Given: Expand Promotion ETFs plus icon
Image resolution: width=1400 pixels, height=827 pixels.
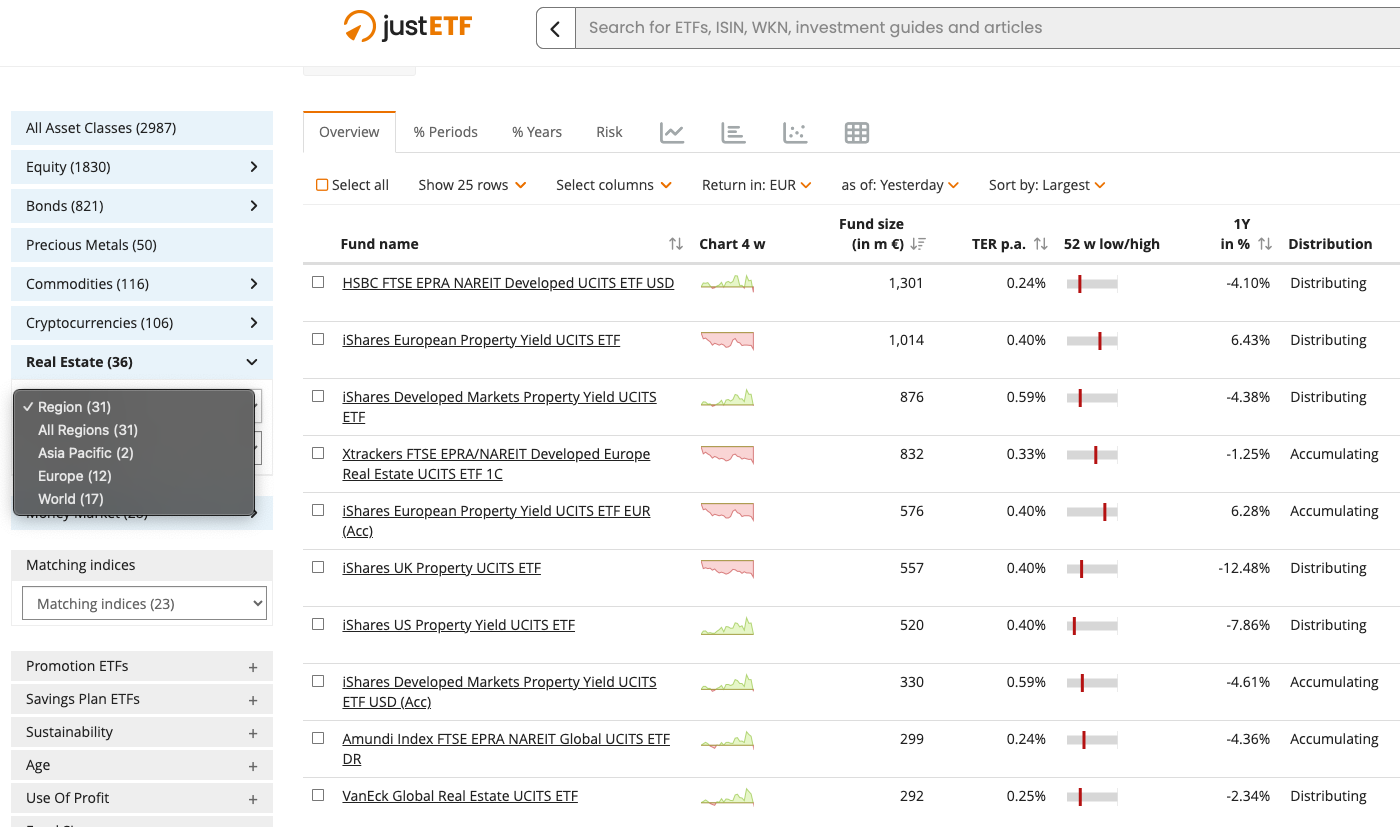Looking at the screenshot, I should click(x=253, y=667).
